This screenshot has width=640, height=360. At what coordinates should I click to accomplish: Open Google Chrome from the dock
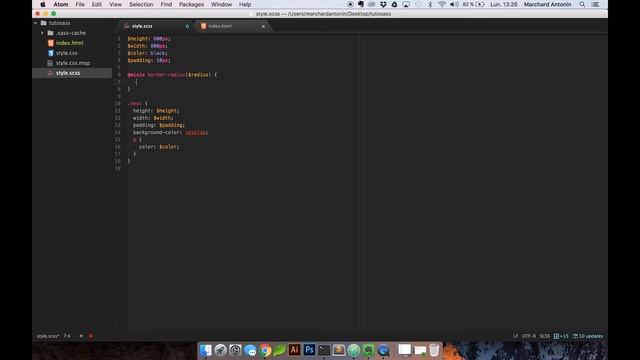click(x=265, y=350)
